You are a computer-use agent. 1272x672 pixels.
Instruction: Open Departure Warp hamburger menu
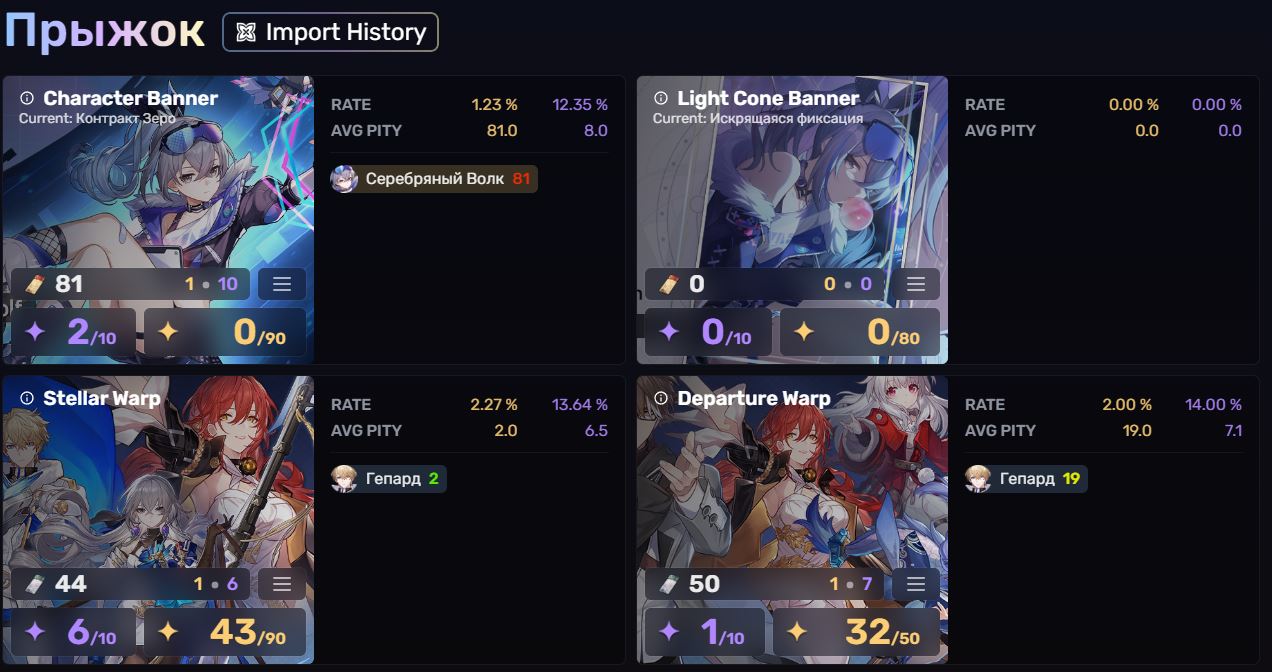pyautogui.click(x=916, y=584)
